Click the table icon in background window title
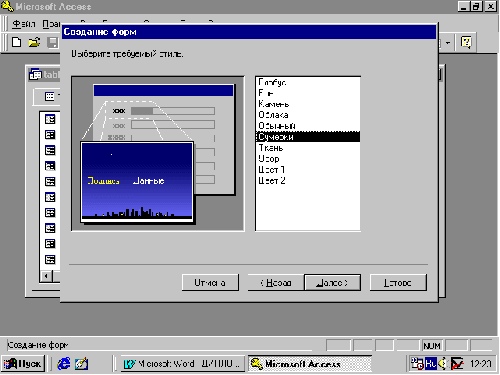The height and width of the screenshot is (375, 500). coord(35,74)
